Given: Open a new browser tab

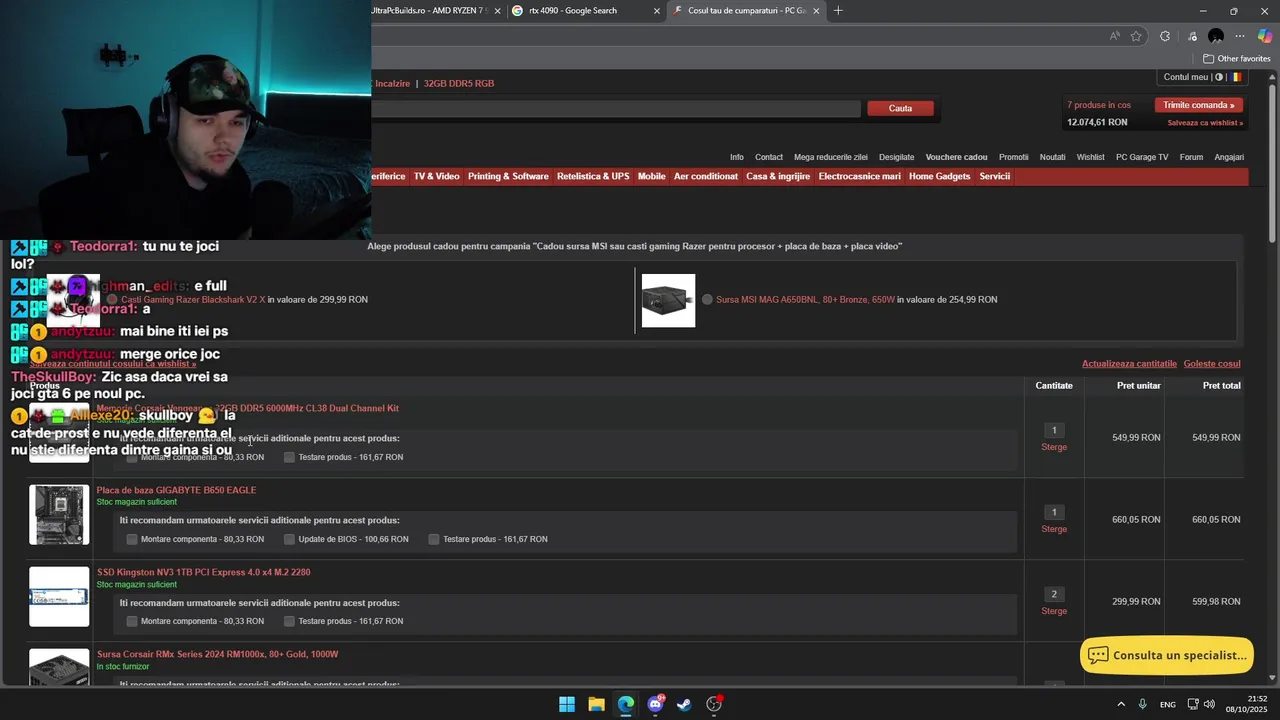Looking at the screenshot, I should (838, 11).
